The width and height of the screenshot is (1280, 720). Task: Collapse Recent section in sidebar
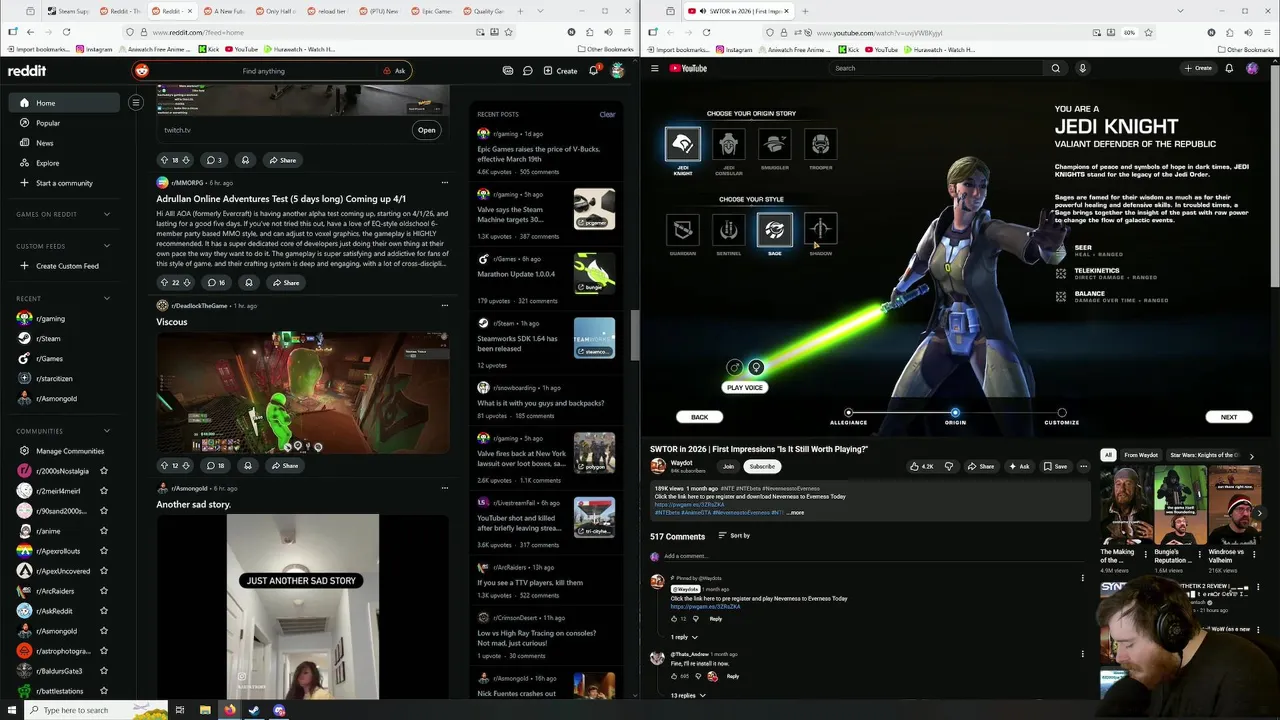[x=107, y=298]
